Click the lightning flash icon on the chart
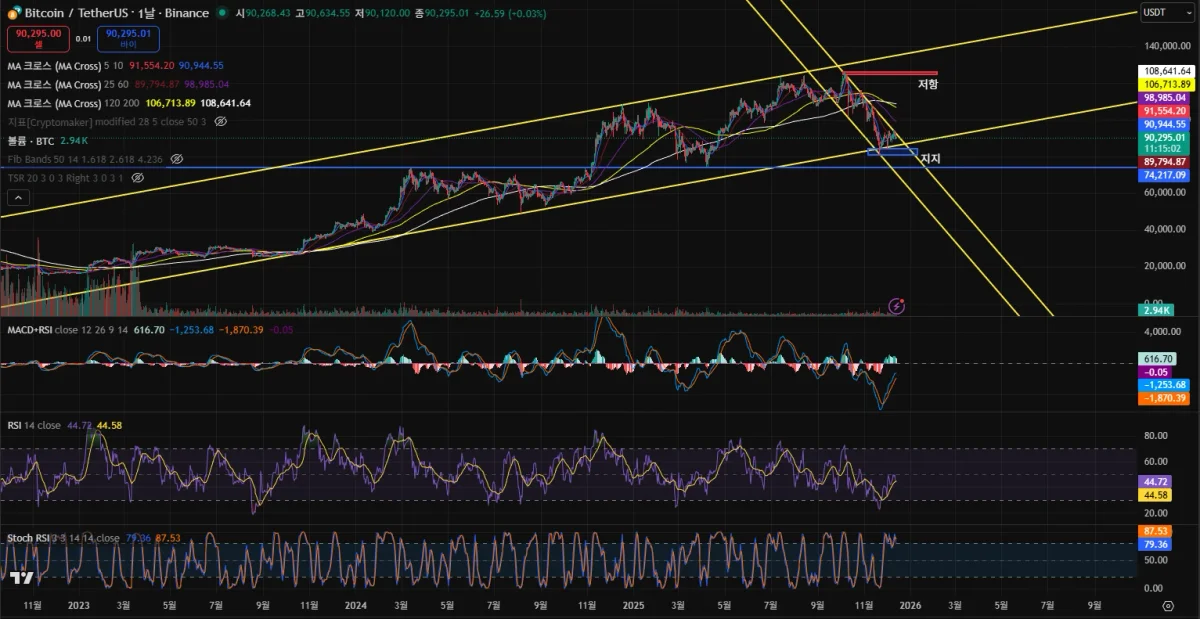The width and height of the screenshot is (1200, 619). coord(897,305)
